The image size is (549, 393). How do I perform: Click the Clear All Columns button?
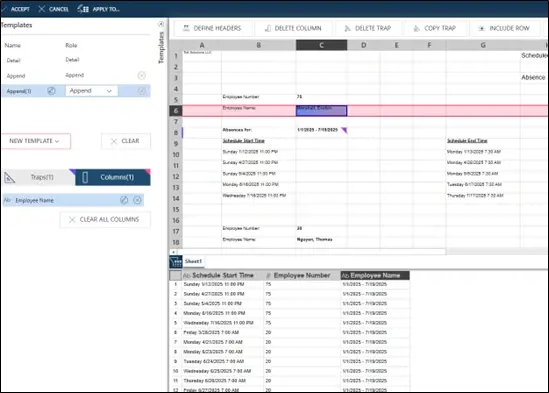105,220
